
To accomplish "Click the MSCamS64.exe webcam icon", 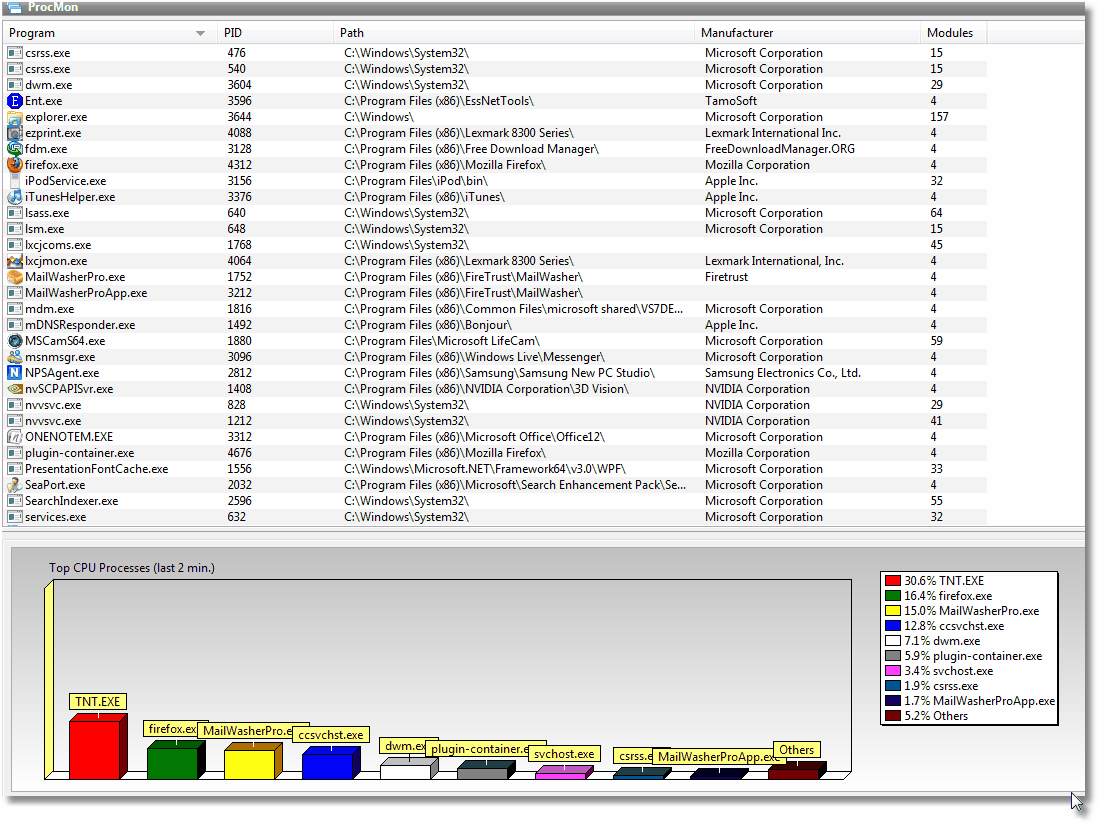I will point(15,341).
